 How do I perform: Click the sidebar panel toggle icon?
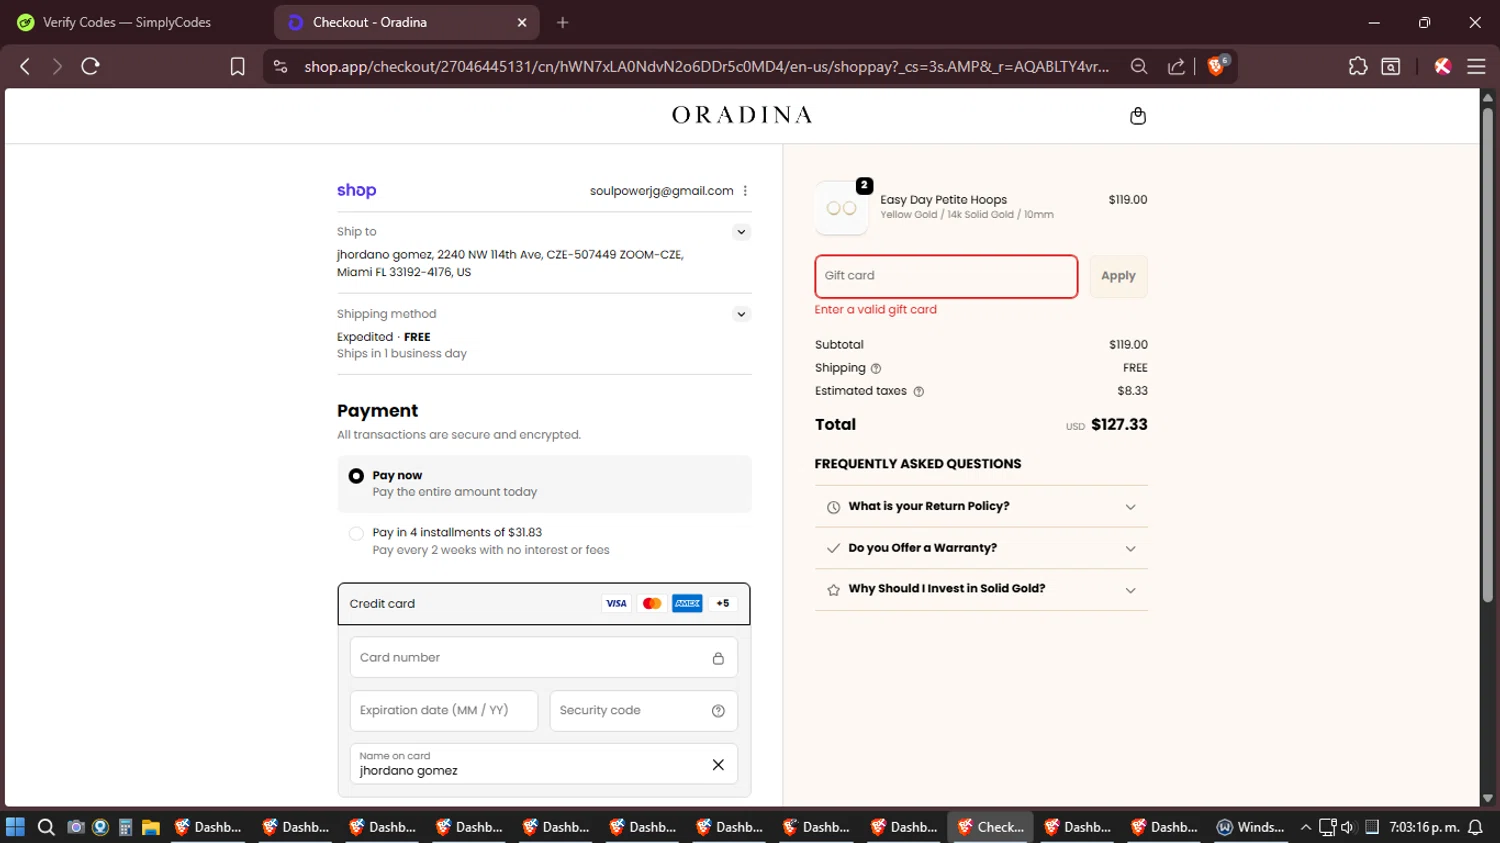pos(1390,66)
